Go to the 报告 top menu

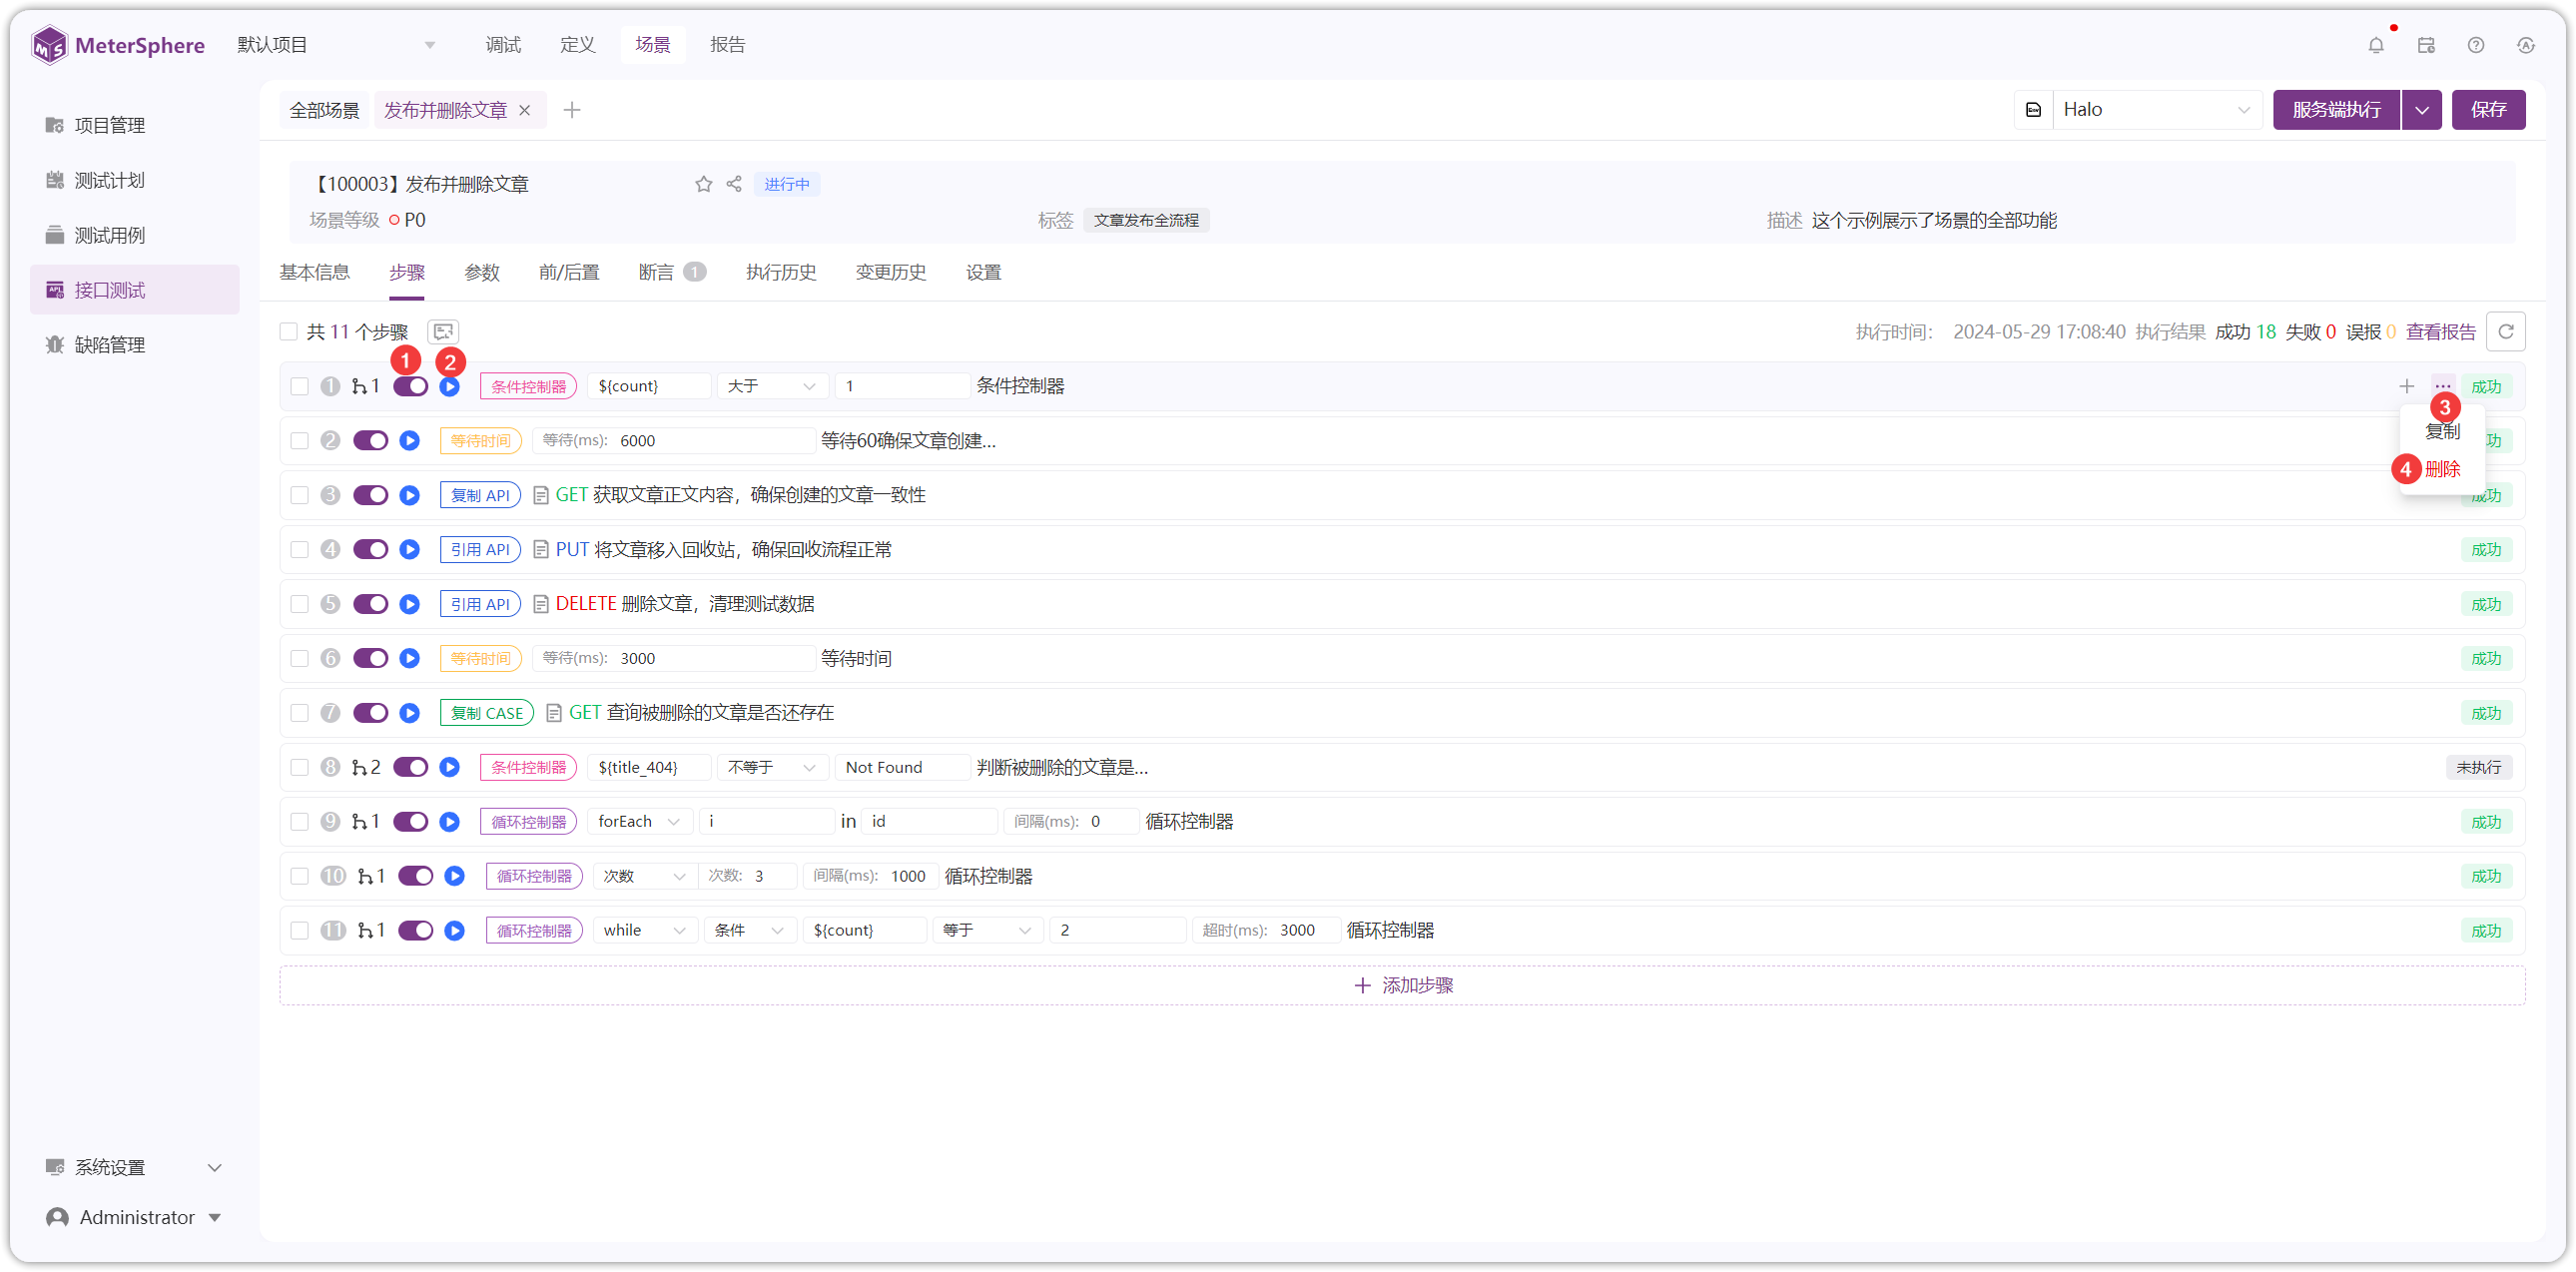(727, 45)
